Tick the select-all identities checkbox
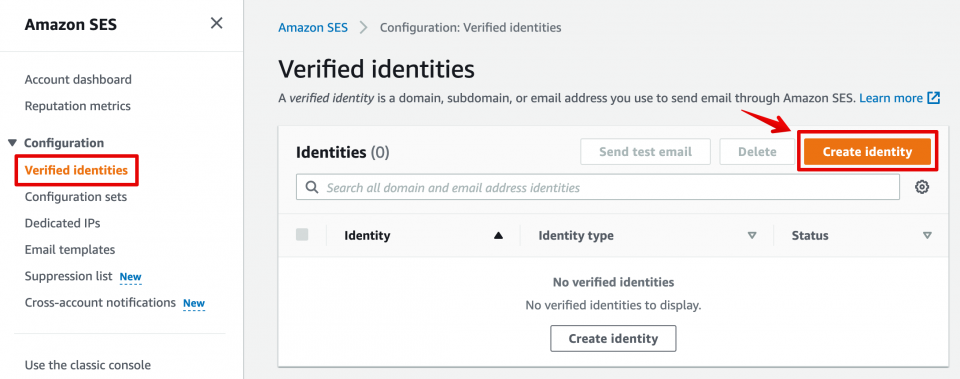960x379 pixels. click(x=302, y=235)
